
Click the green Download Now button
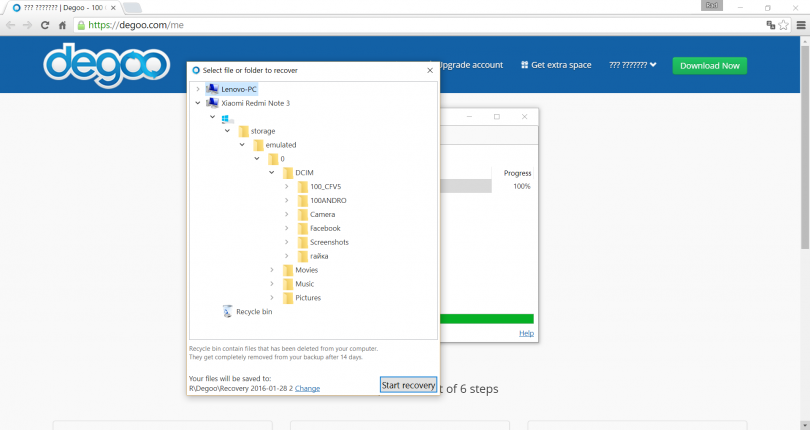(709, 66)
